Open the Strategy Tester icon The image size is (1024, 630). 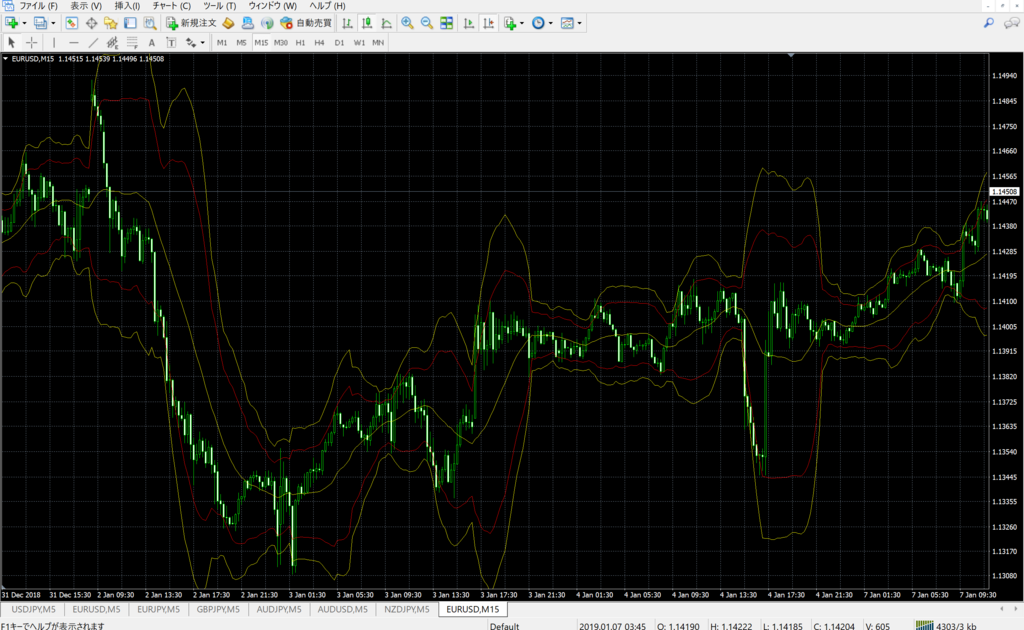click(x=150, y=24)
